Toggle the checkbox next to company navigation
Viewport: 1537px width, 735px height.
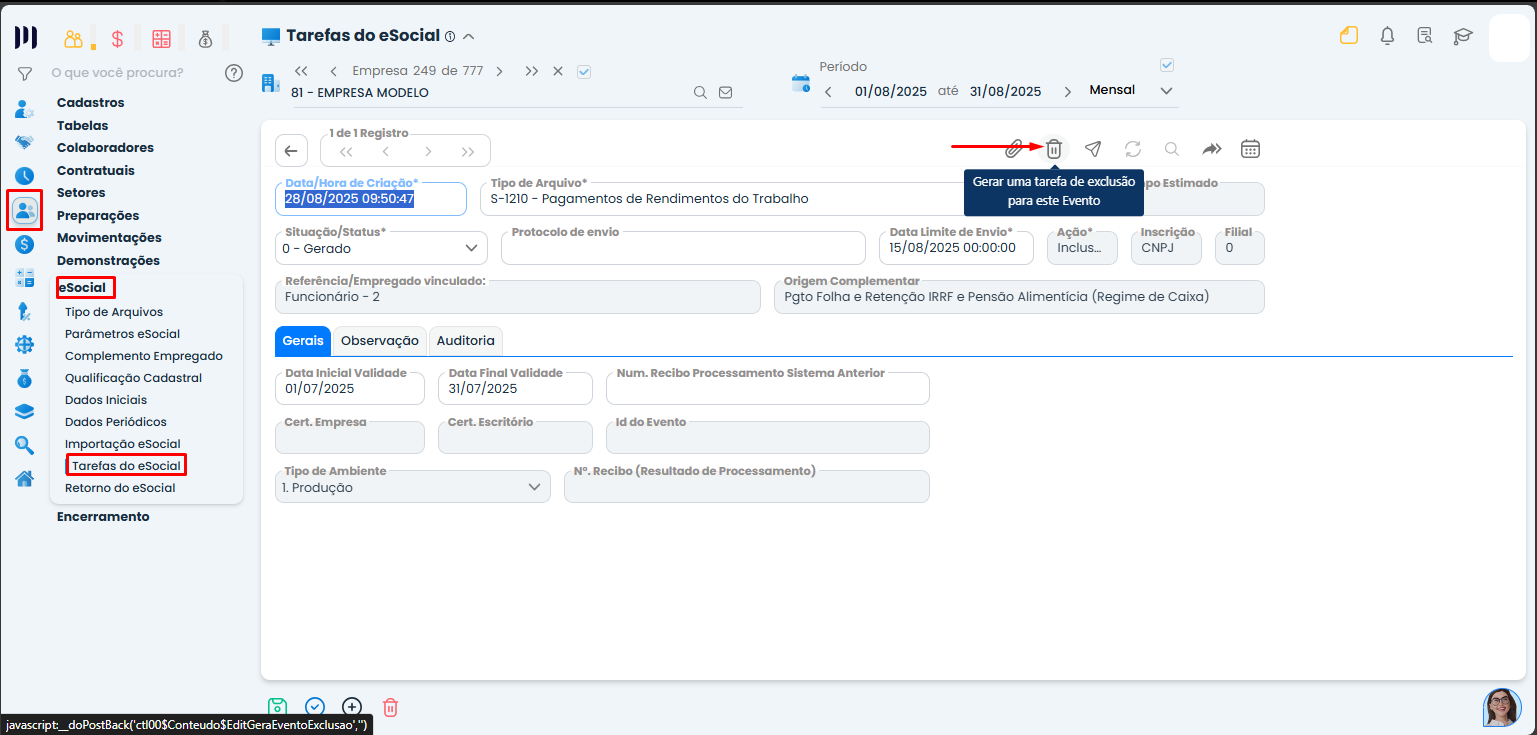tap(585, 71)
